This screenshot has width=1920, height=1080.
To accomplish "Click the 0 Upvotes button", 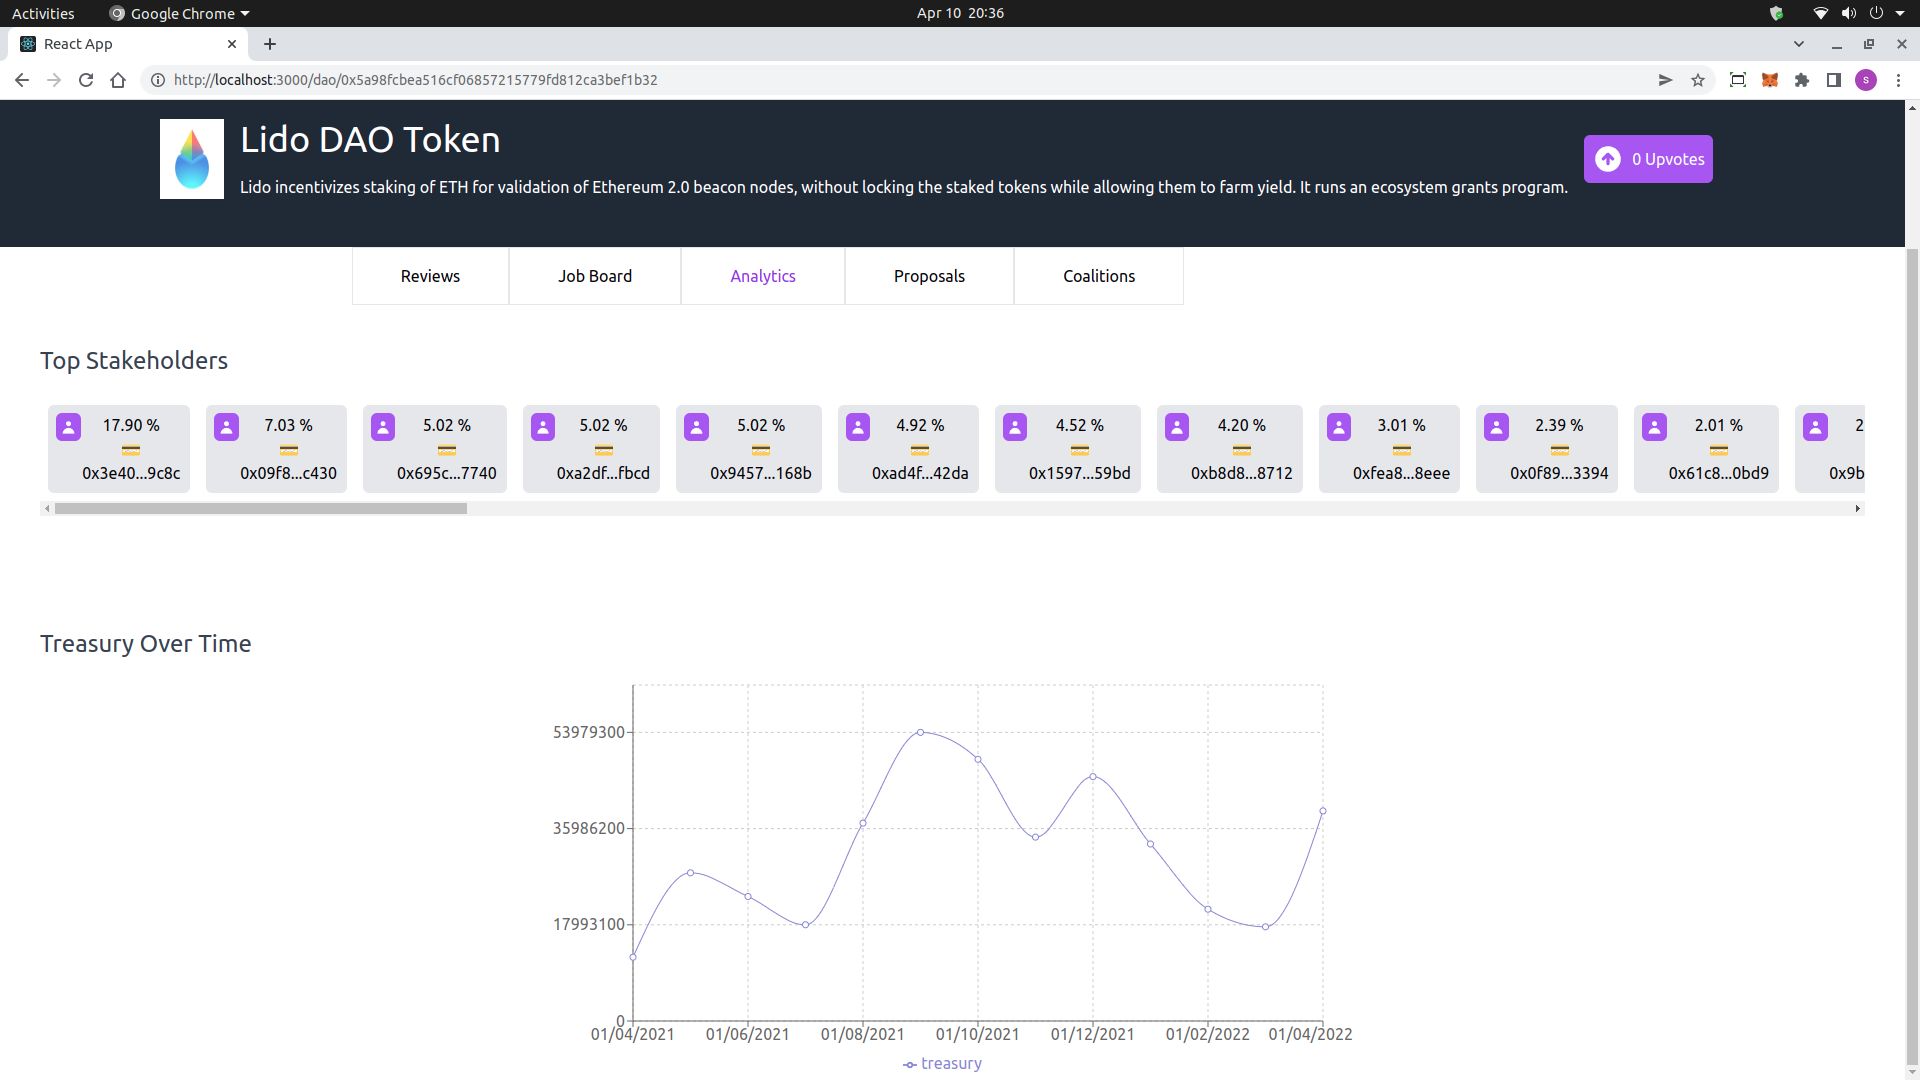I will coord(1648,159).
